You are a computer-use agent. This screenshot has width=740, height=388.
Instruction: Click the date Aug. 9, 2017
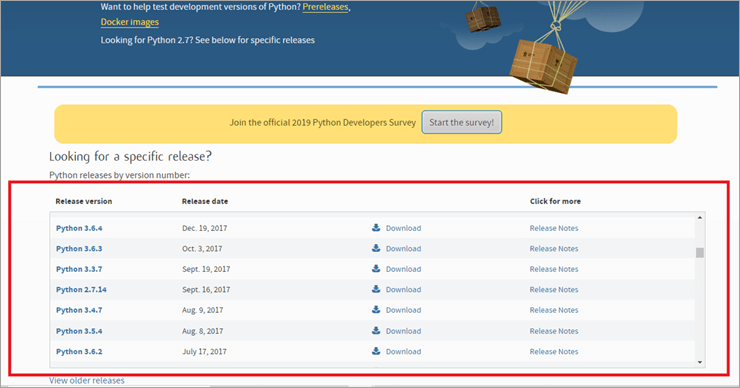click(202, 310)
